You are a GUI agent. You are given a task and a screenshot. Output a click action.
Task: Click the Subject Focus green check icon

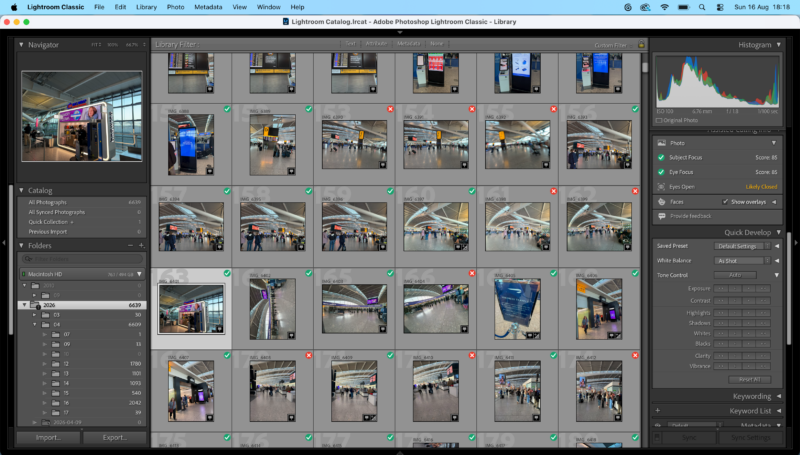click(661, 158)
